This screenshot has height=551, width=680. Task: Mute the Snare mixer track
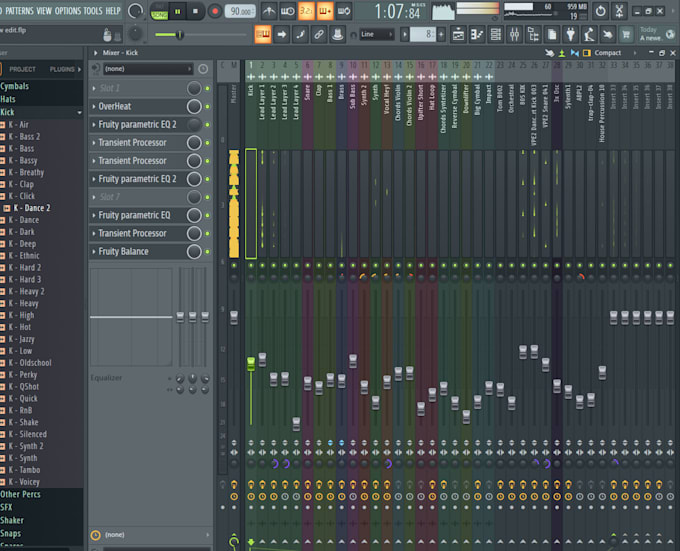(308, 265)
